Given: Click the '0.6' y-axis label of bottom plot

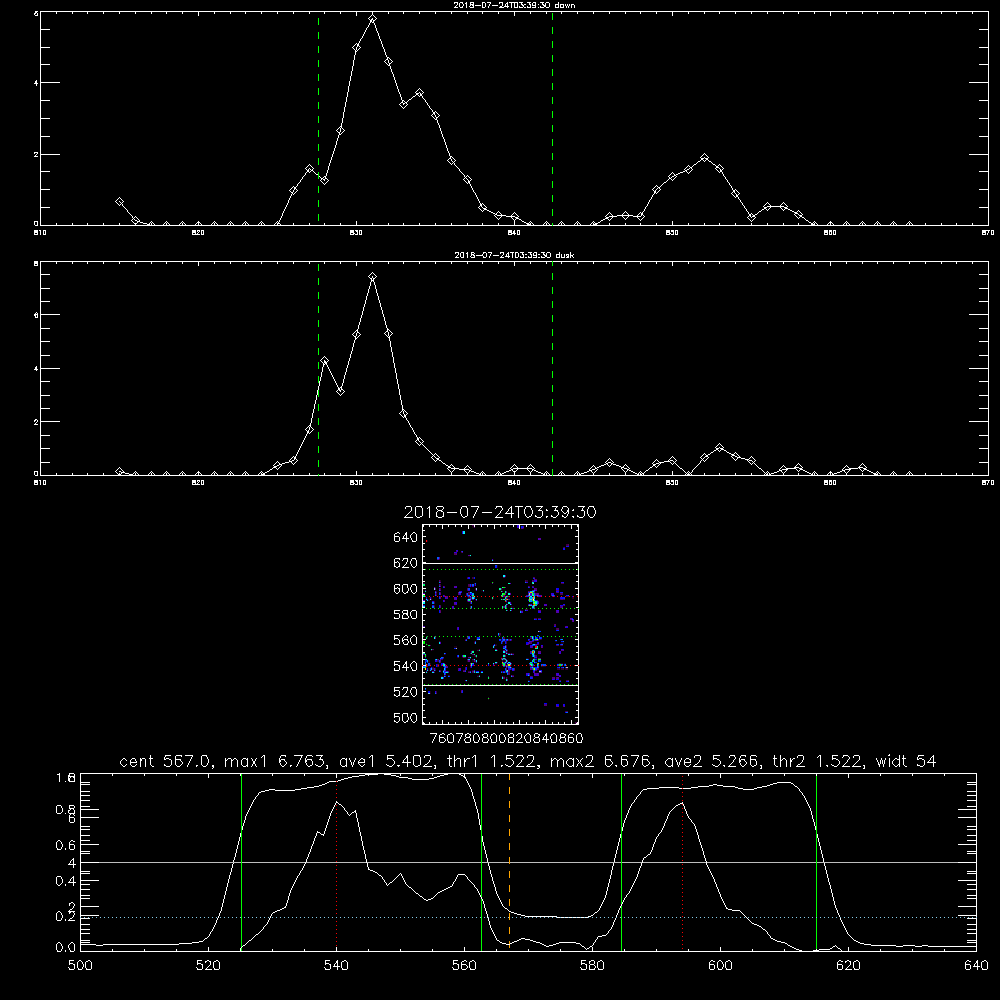Looking at the screenshot, I should [x=66, y=845].
